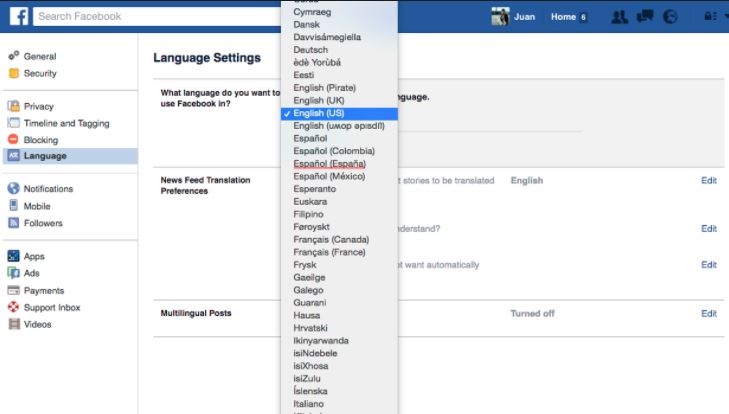Select Filipino from the list
The height and width of the screenshot is (414, 729).
(x=308, y=214)
